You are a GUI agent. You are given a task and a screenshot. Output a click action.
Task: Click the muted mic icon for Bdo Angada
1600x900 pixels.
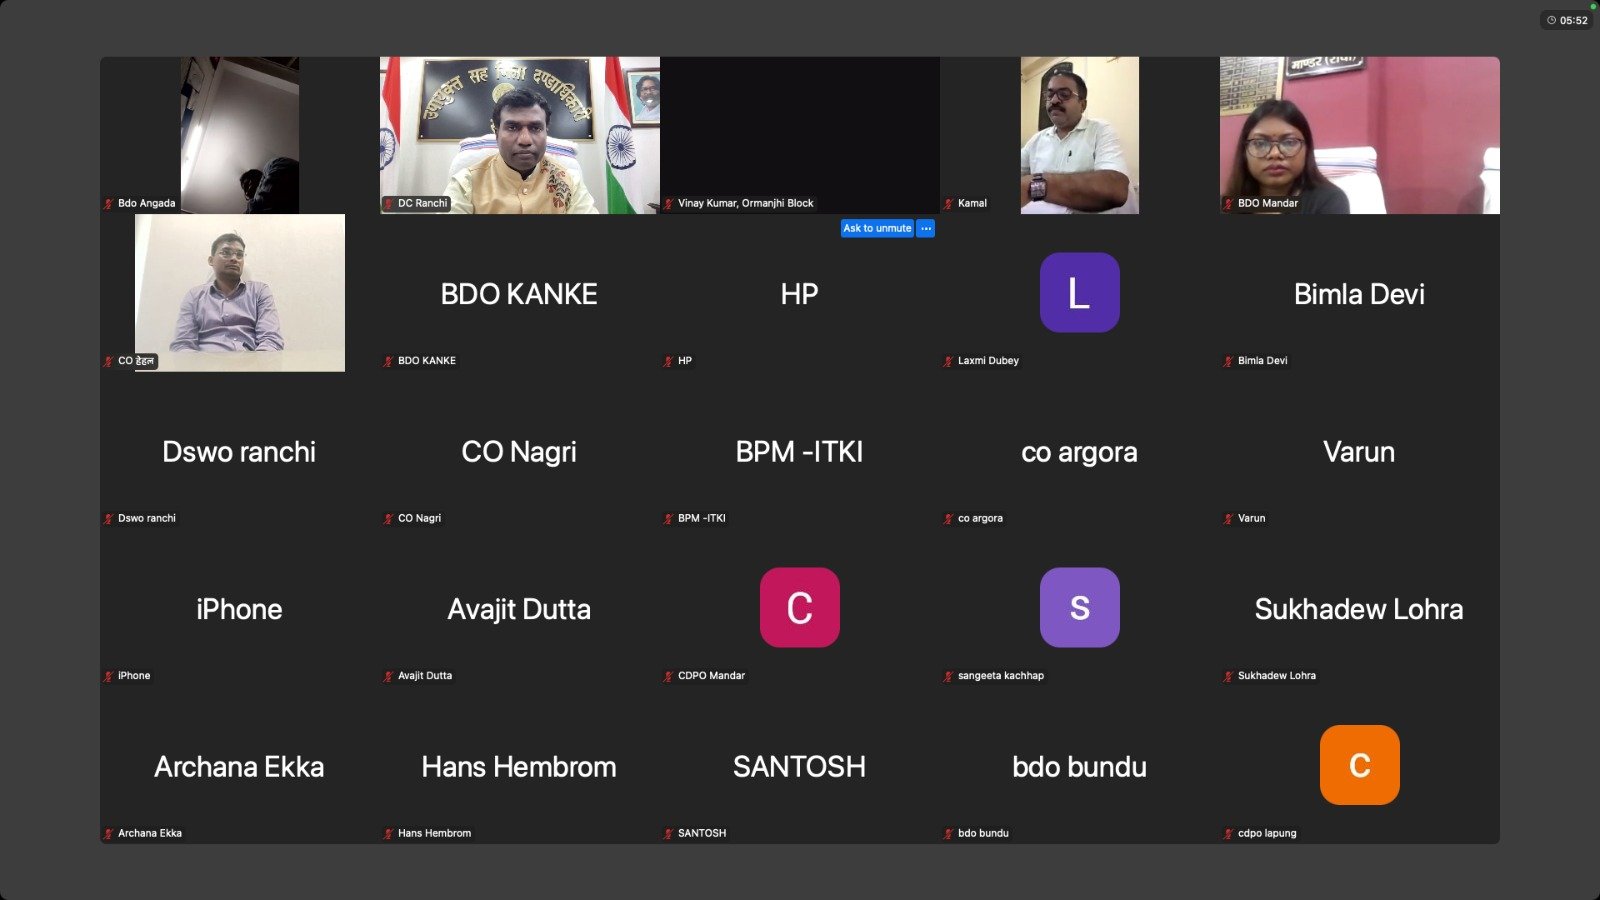coord(109,204)
